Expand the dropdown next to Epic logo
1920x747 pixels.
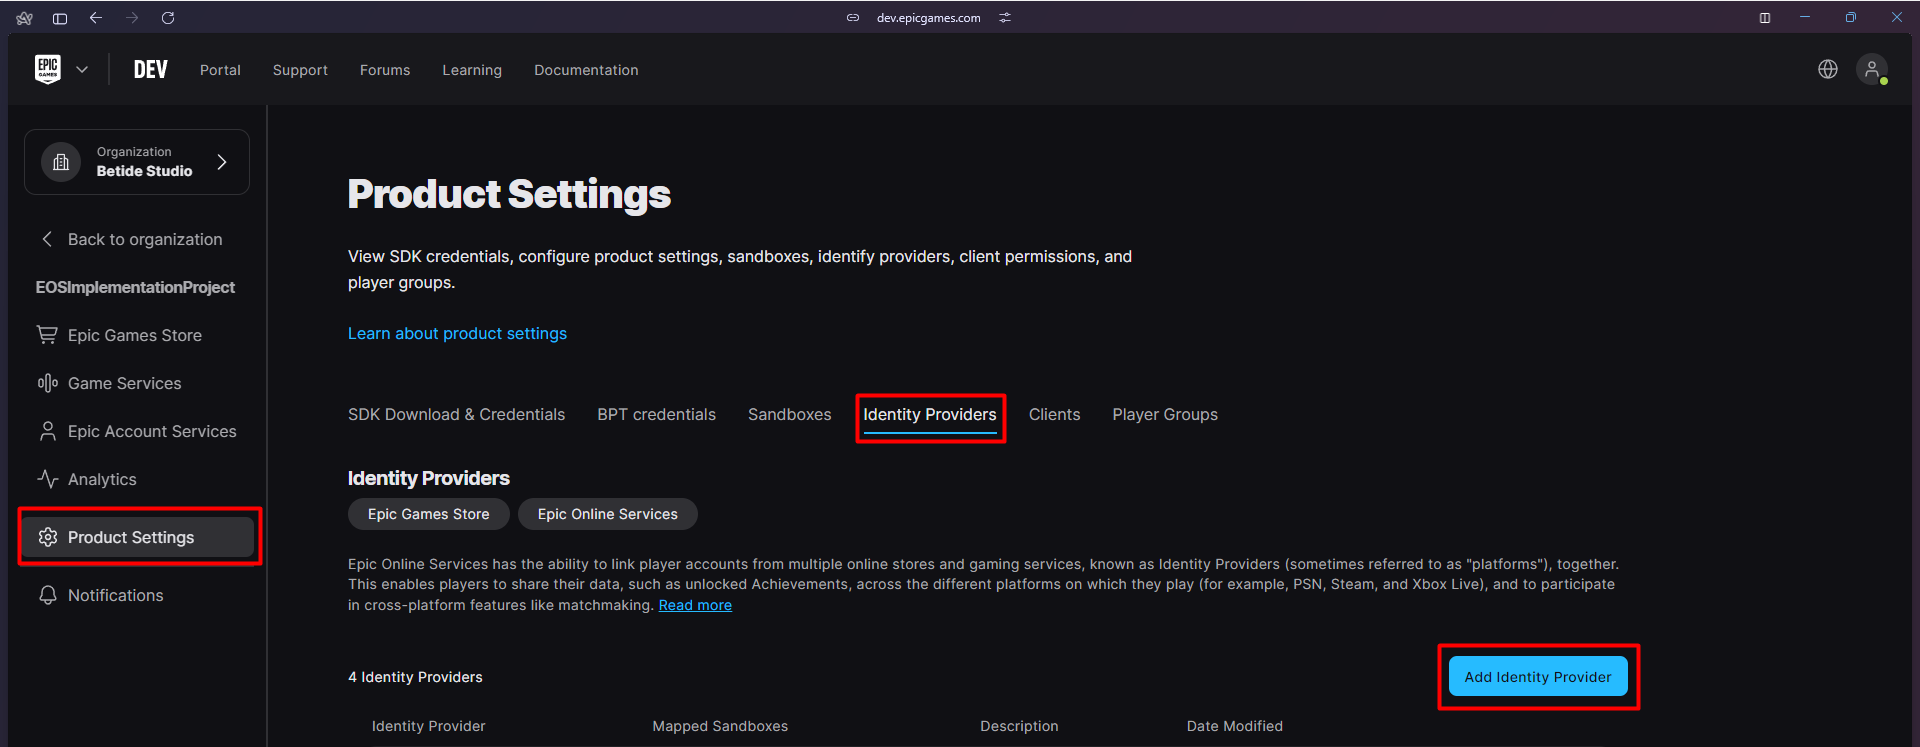[82, 70]
